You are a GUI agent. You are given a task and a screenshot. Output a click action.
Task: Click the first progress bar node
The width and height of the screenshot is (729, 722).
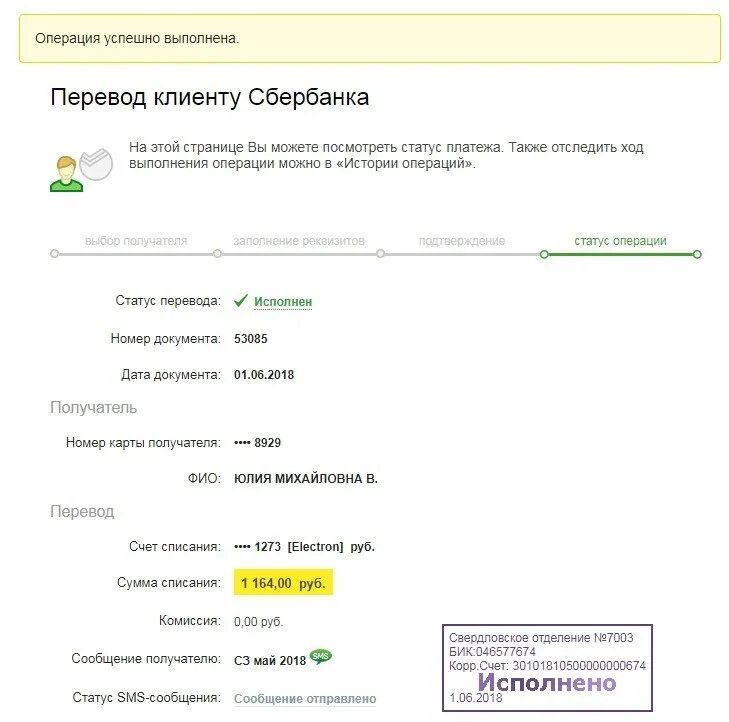pyautogui.click(x=54, y=254)
